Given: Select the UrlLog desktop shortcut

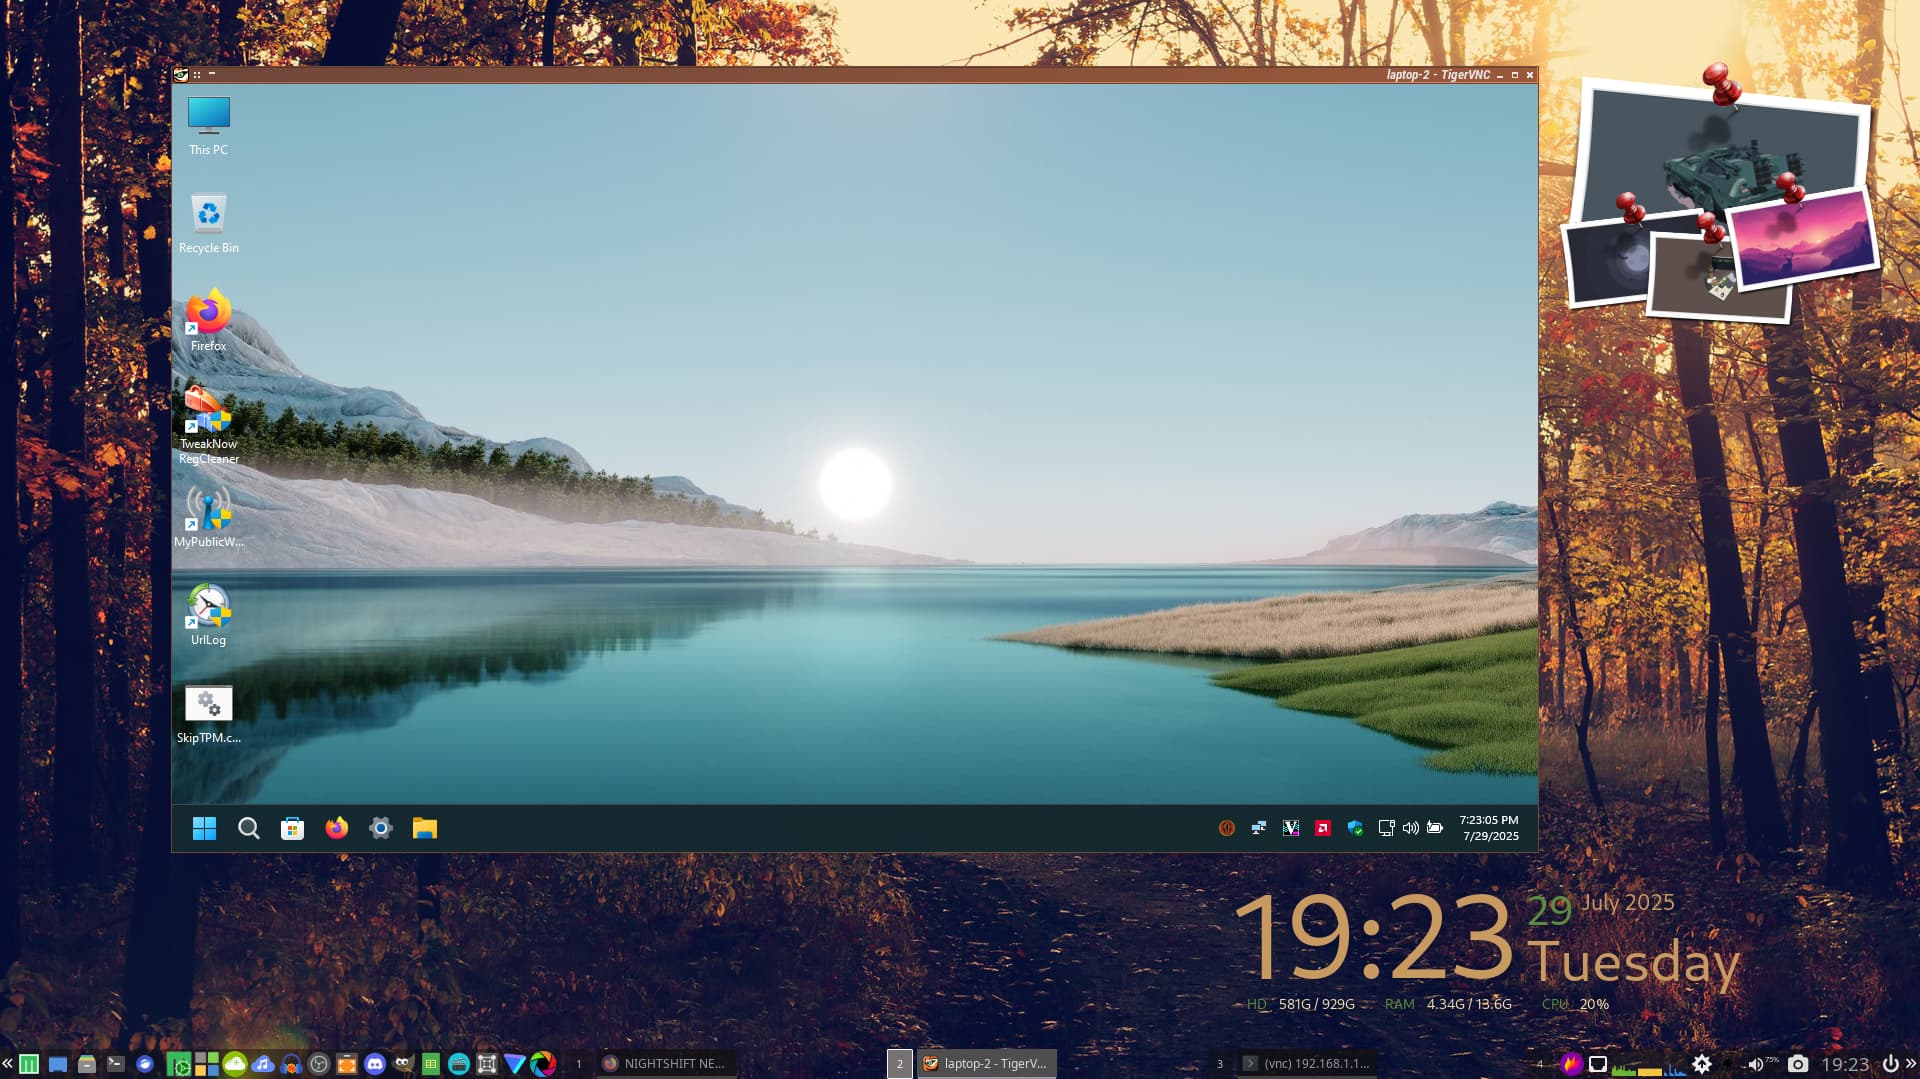Looking at the screenshot, I should tap(208, 614).
